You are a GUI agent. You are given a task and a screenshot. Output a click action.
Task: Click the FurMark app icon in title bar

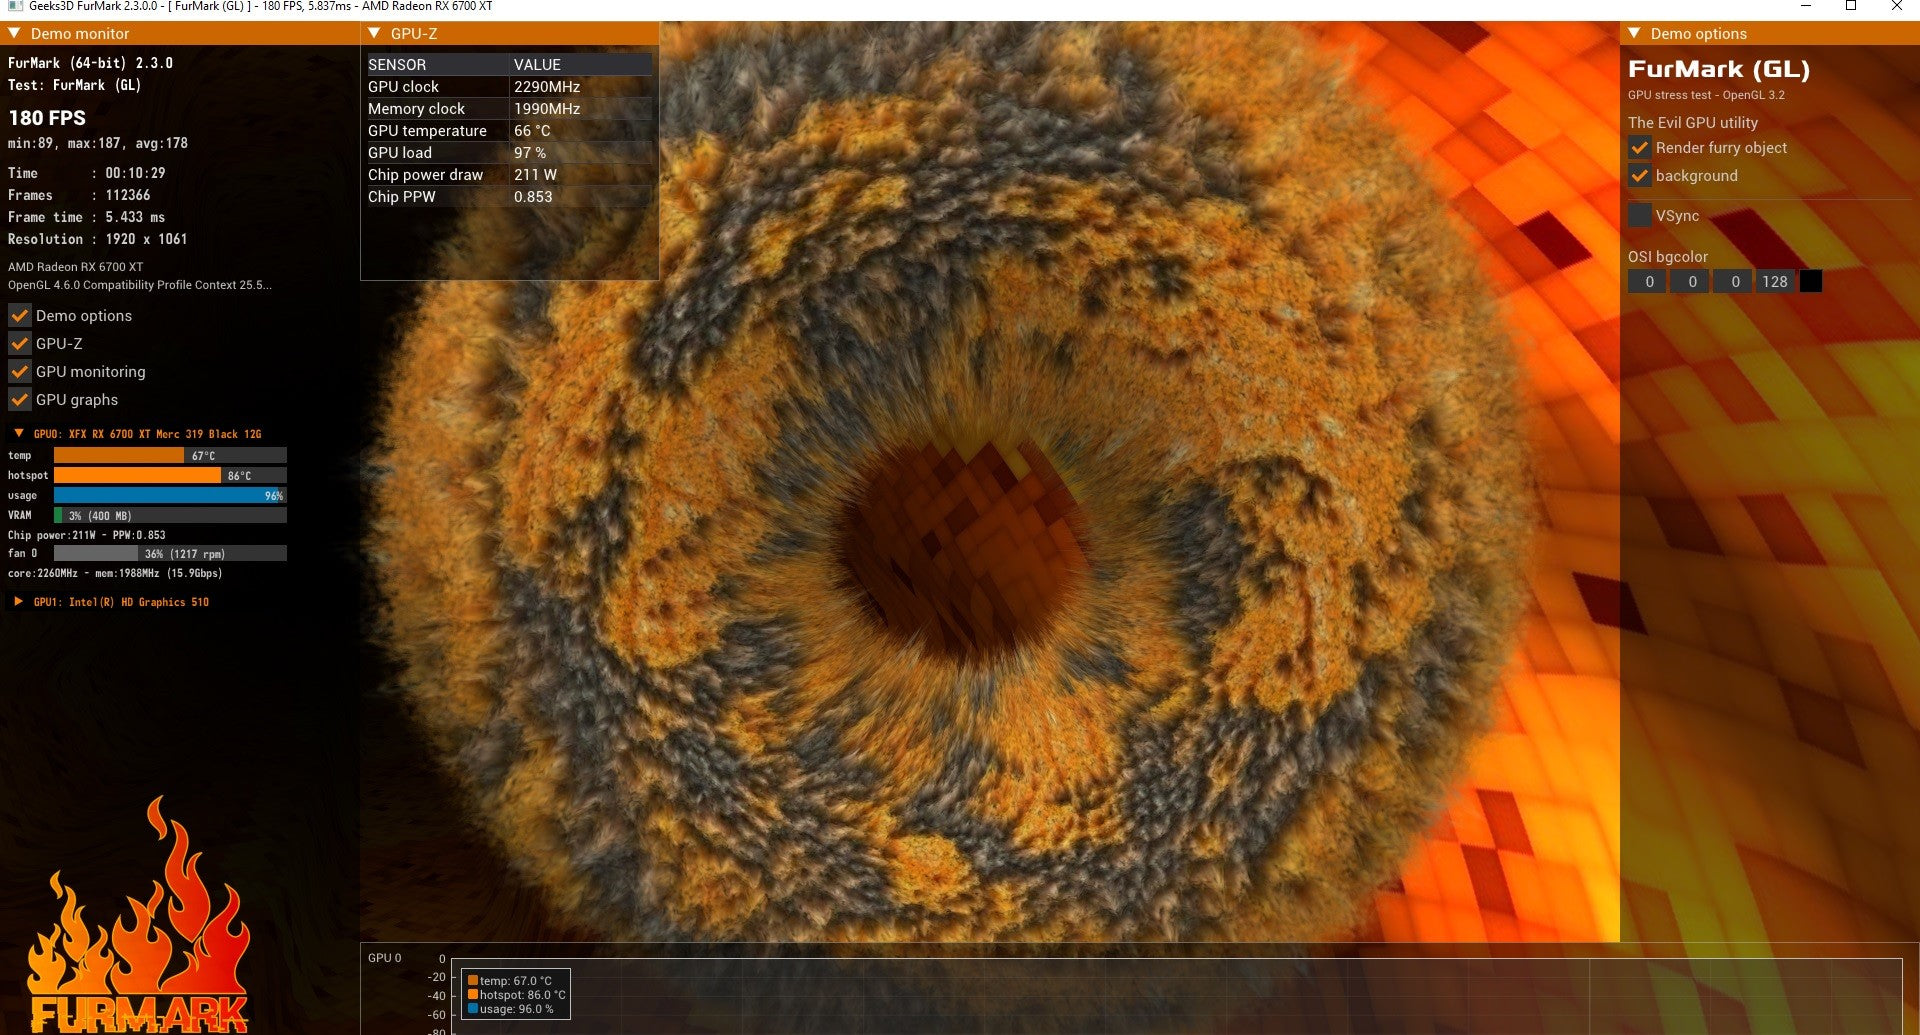[15, 6]
